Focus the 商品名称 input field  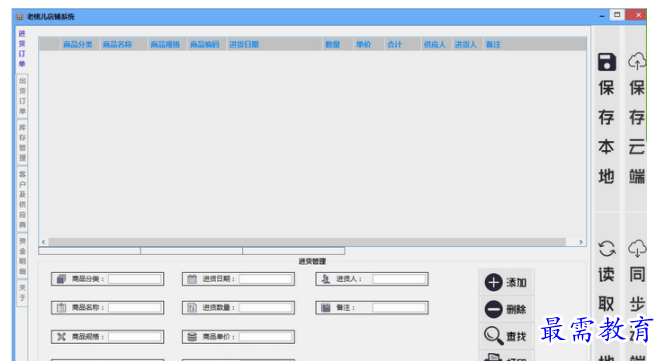coord(135,308)
